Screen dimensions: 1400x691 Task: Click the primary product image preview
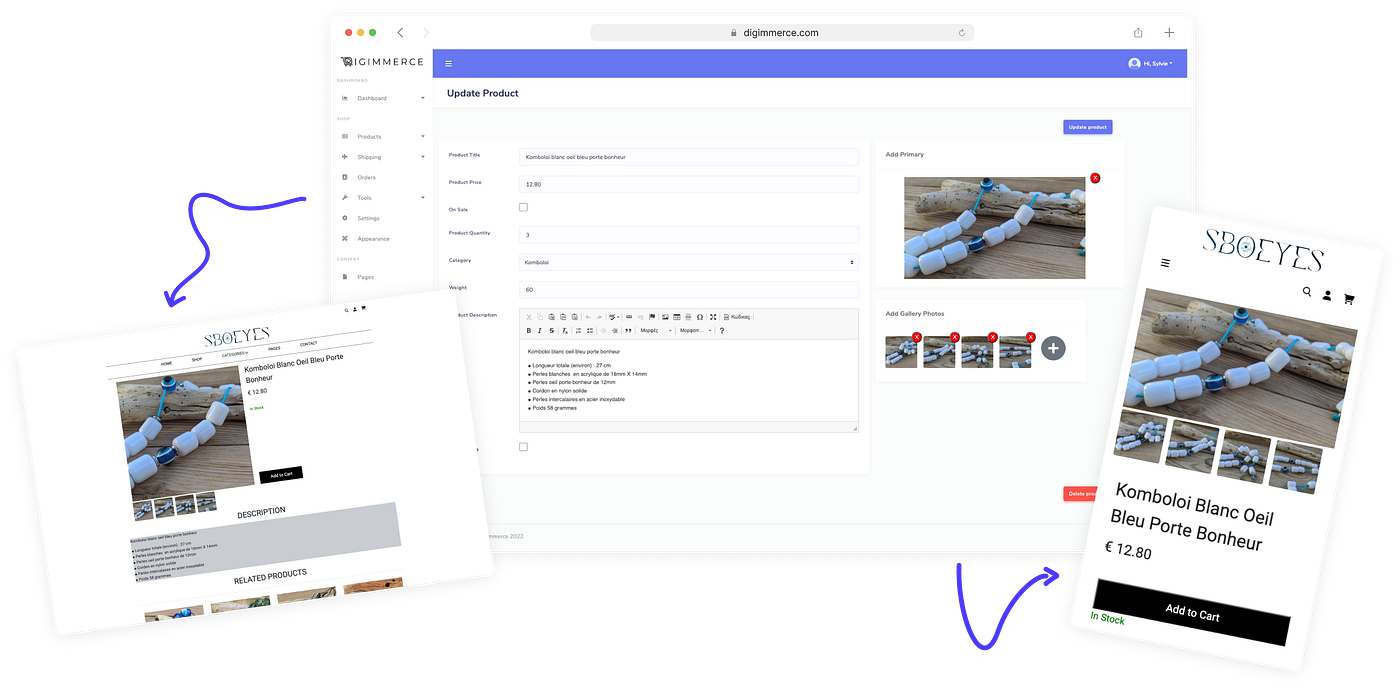coord(994,228)
